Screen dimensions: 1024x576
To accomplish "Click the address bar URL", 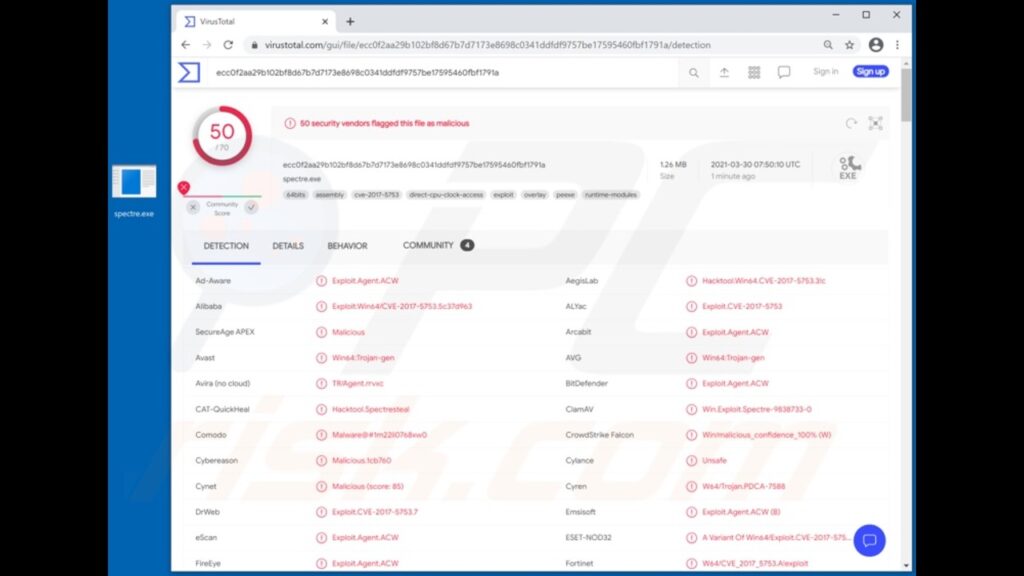I will point(487,45).
